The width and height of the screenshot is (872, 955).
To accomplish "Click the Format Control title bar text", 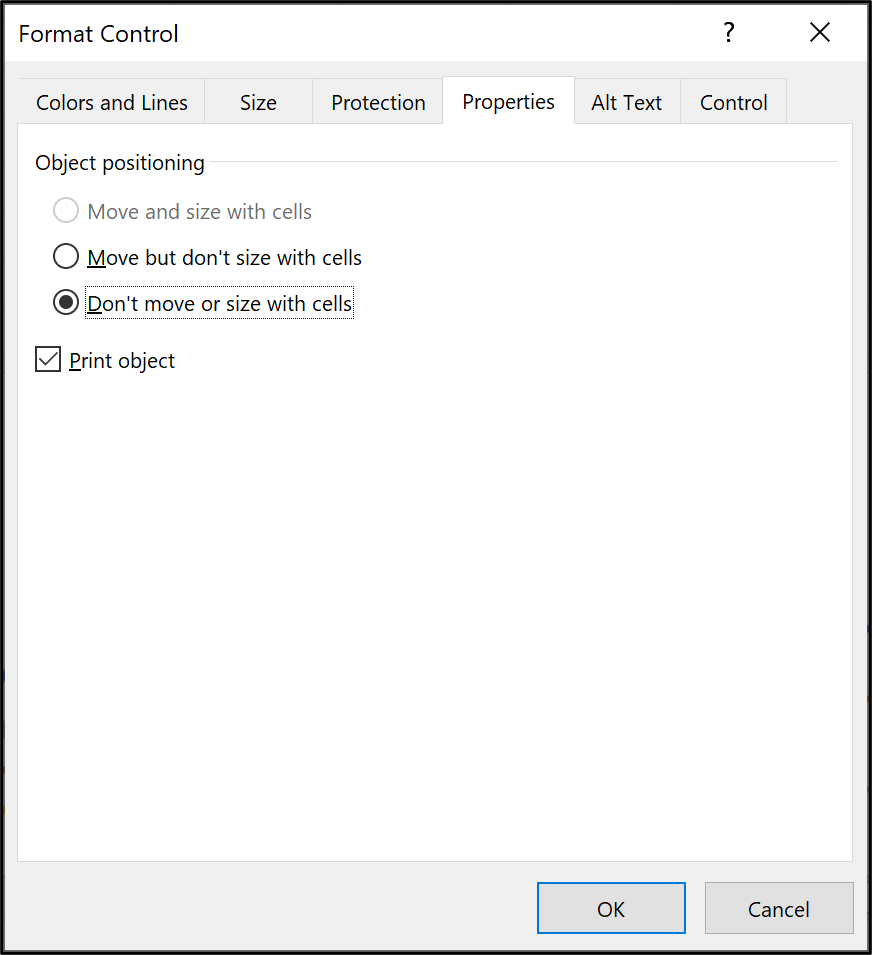I will coord(98,33).
